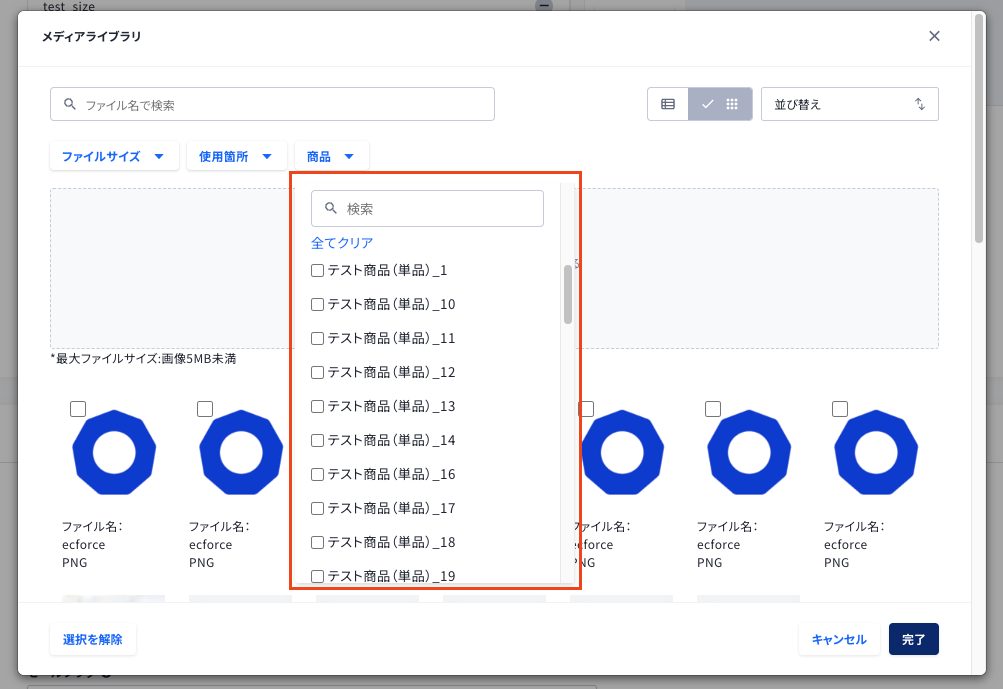Click the product list scrollbar thumb
The image size is (1003, 689).
(567, 294)
